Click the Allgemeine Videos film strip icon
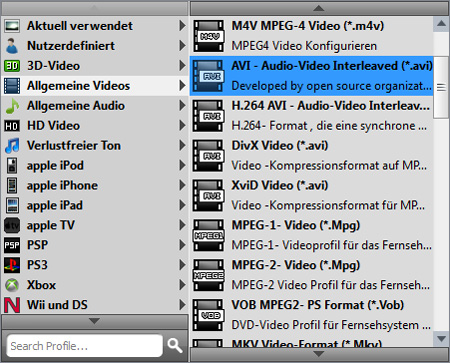The width and height of the screenshot is (450, 363). (12, 86)
